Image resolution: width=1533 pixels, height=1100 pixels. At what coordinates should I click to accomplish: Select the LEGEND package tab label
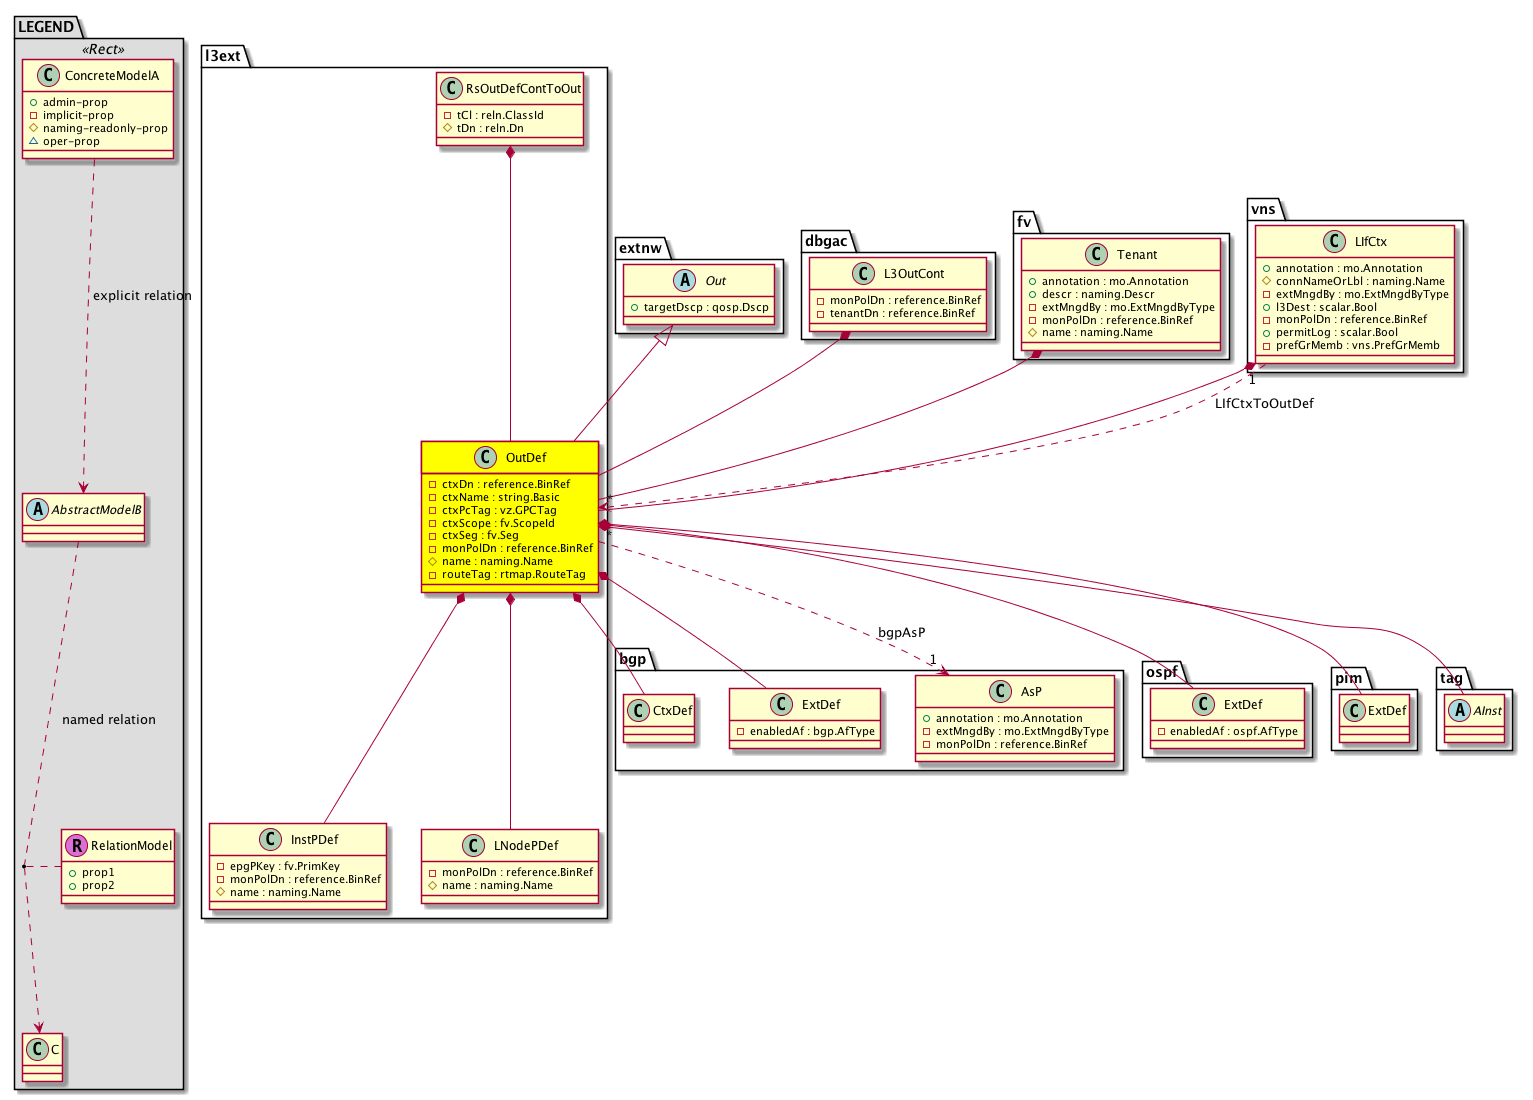(46, 27)
